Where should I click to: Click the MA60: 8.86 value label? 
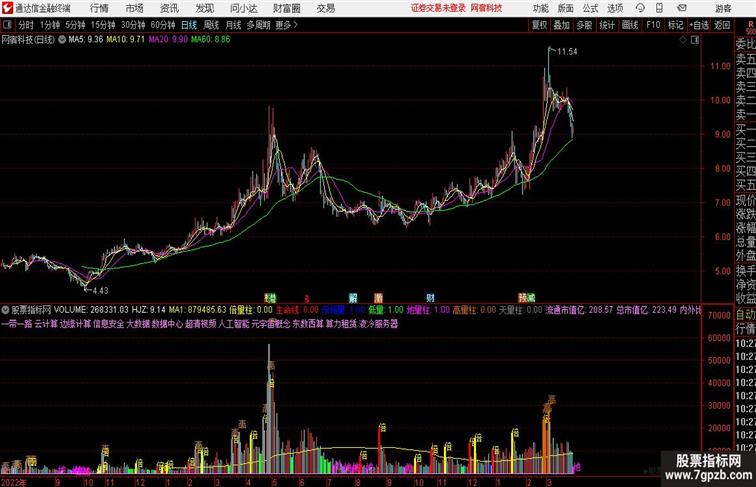coord(211,40)
